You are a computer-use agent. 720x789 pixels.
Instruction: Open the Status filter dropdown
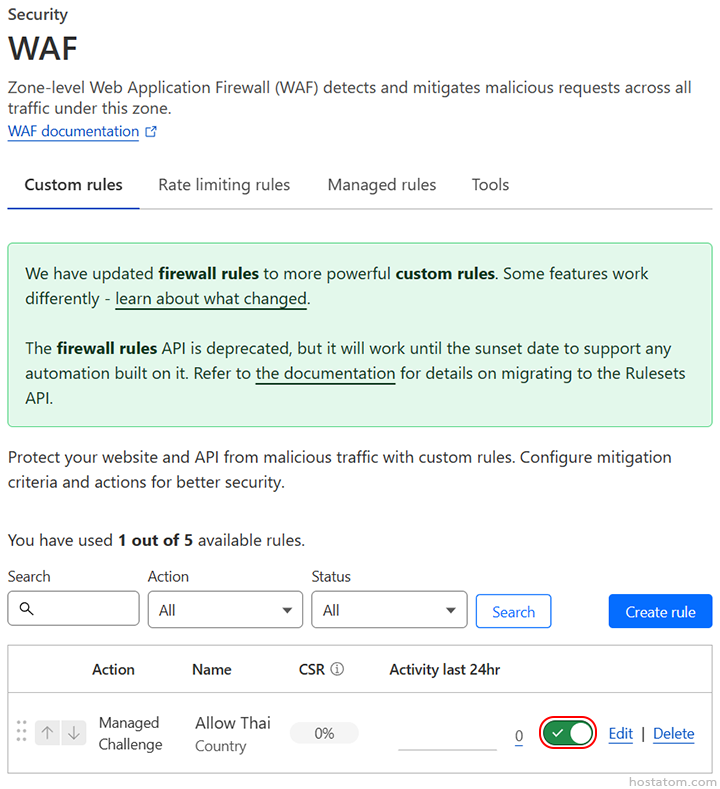click(389, 610)
